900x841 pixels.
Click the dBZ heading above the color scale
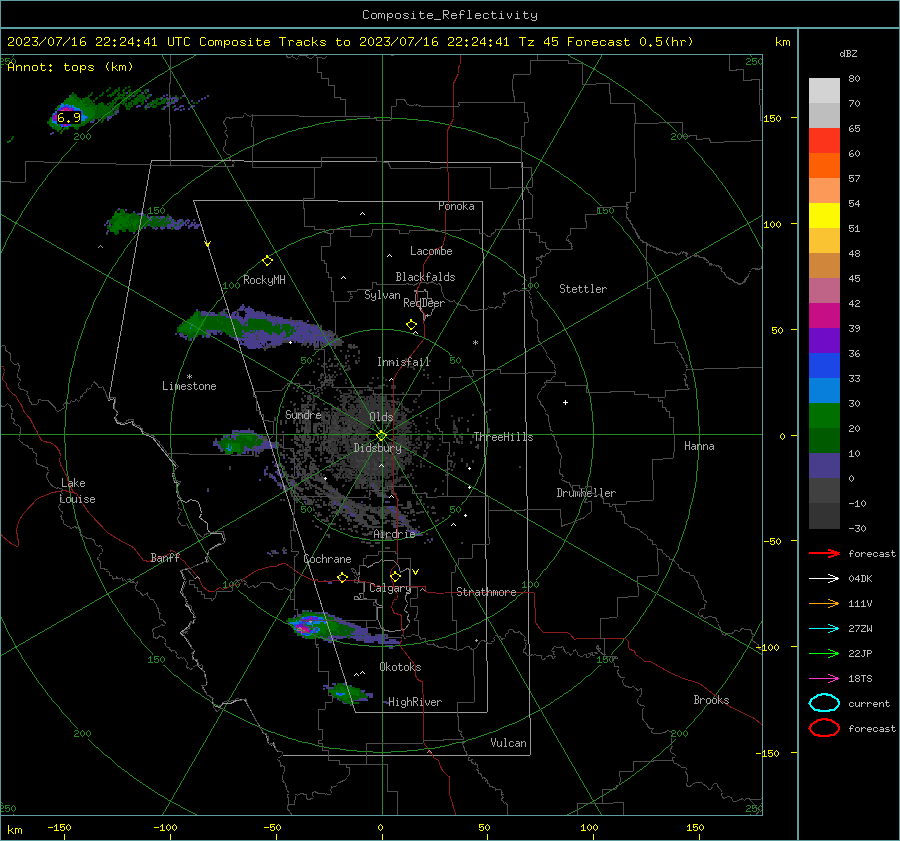(848, 54)
